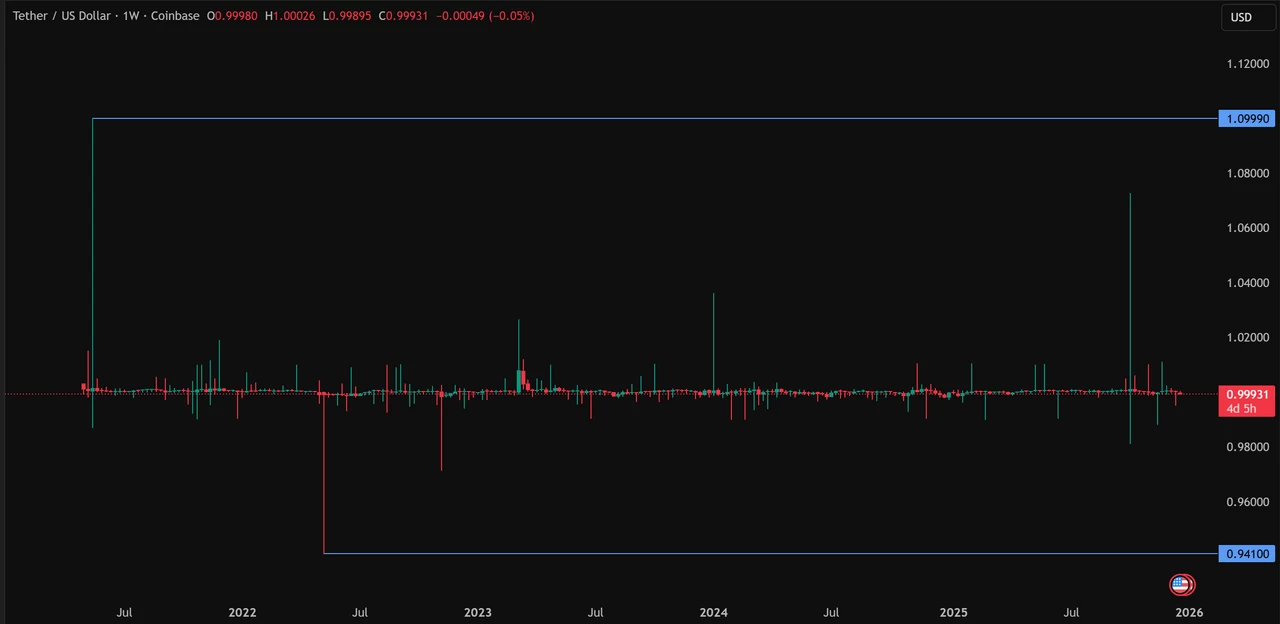Click the US flag economic event icon
Image resolution: width=1280 pixels, height=624 pixels.
(1181, 585)
